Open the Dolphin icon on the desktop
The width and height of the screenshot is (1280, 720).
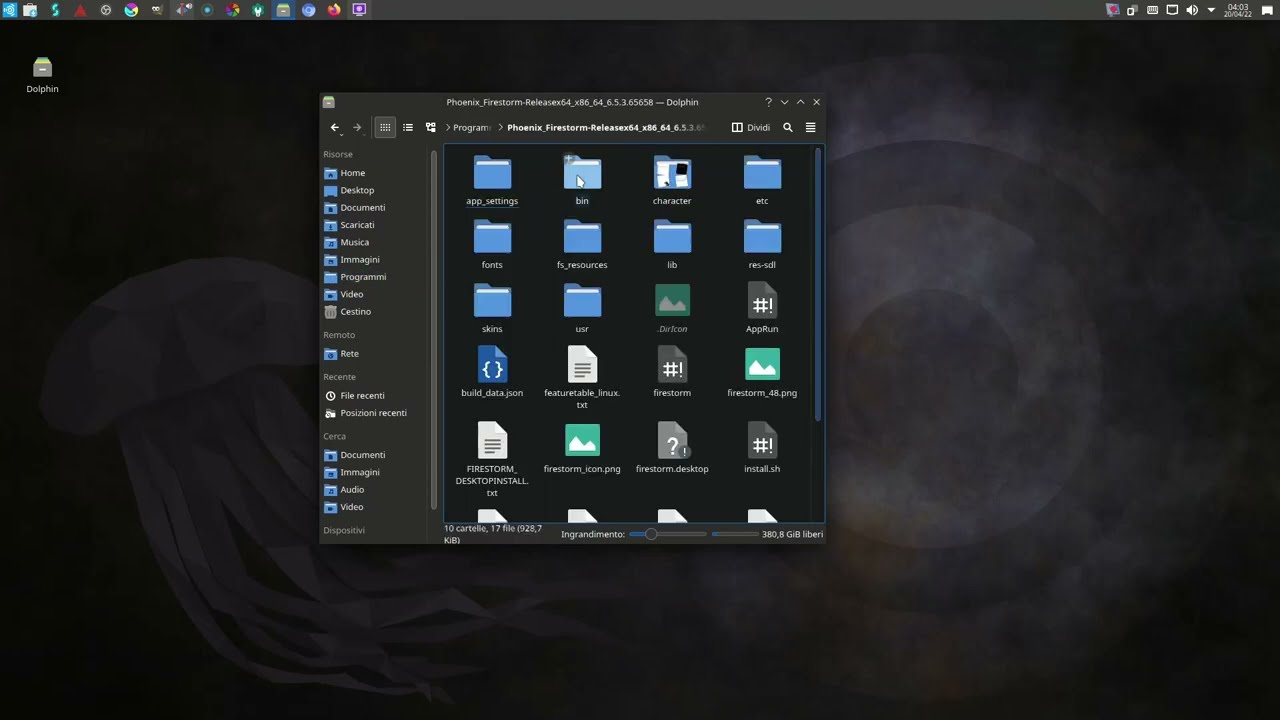[42, 75]
